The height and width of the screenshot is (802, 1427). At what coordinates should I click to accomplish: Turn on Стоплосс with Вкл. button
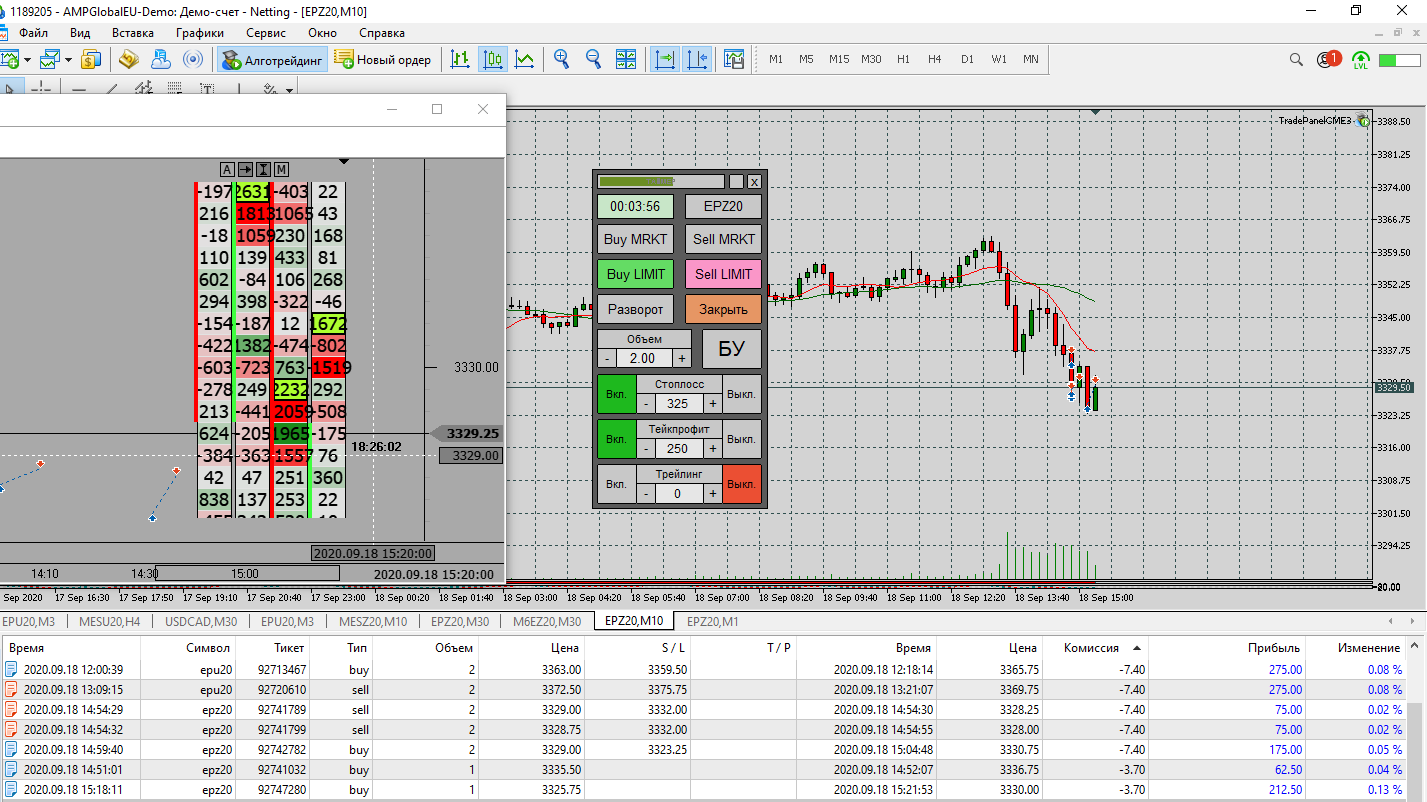616,394
